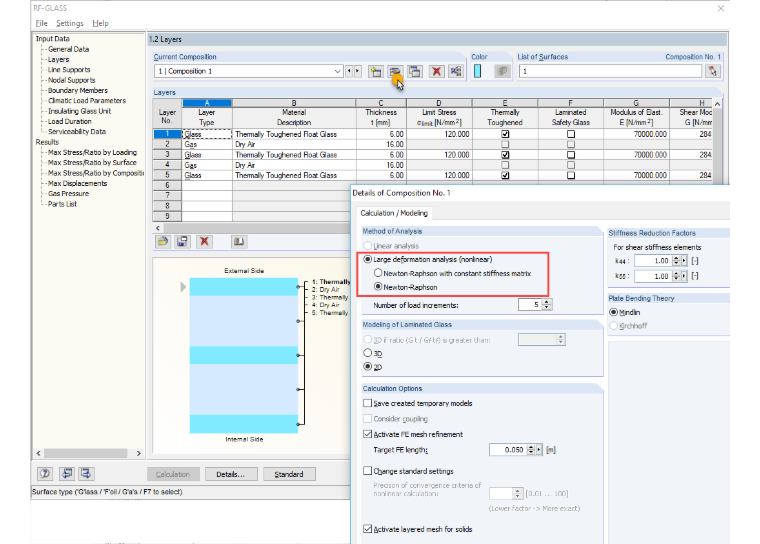This screenshot has height=544, width=760.
Task: Increase number of load increments stepper
Action: click(547, 302)
